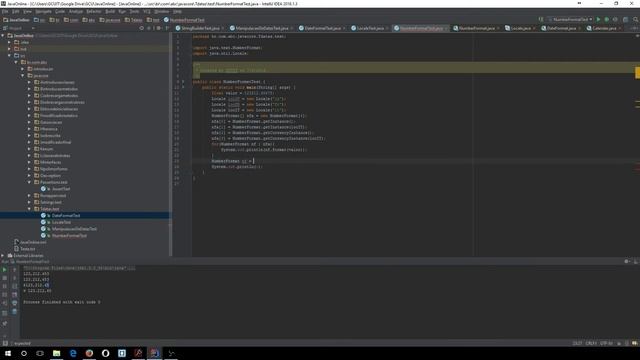Open Cortana search circle on taskbar
Screen dimensions: 640x360
pos(24,353)
